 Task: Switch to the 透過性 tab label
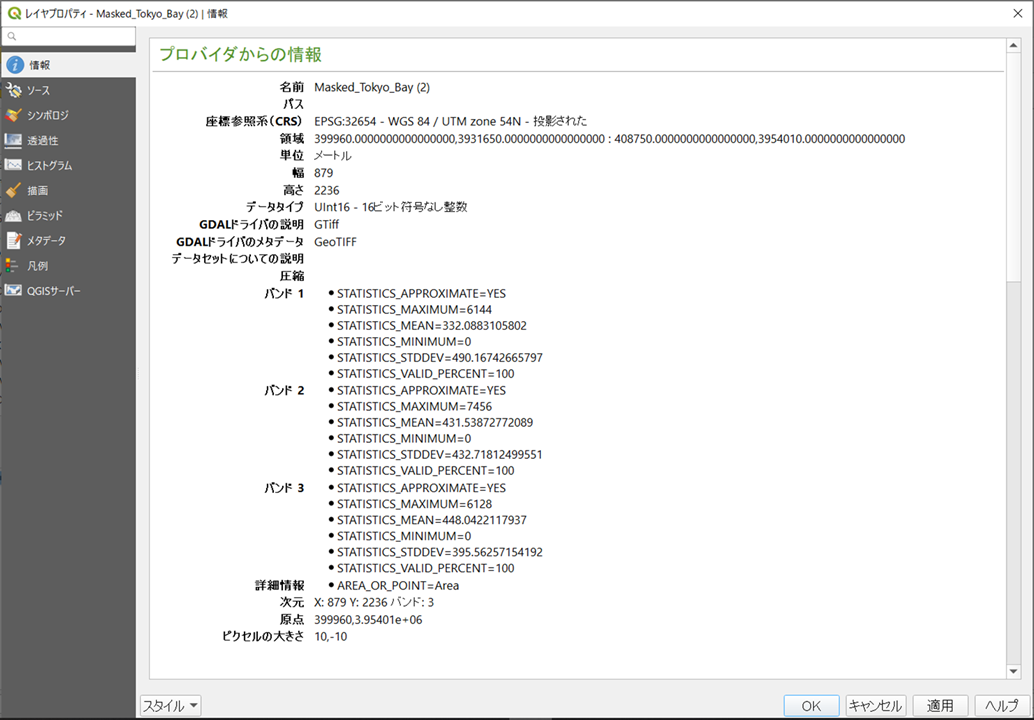pos(42,140)
